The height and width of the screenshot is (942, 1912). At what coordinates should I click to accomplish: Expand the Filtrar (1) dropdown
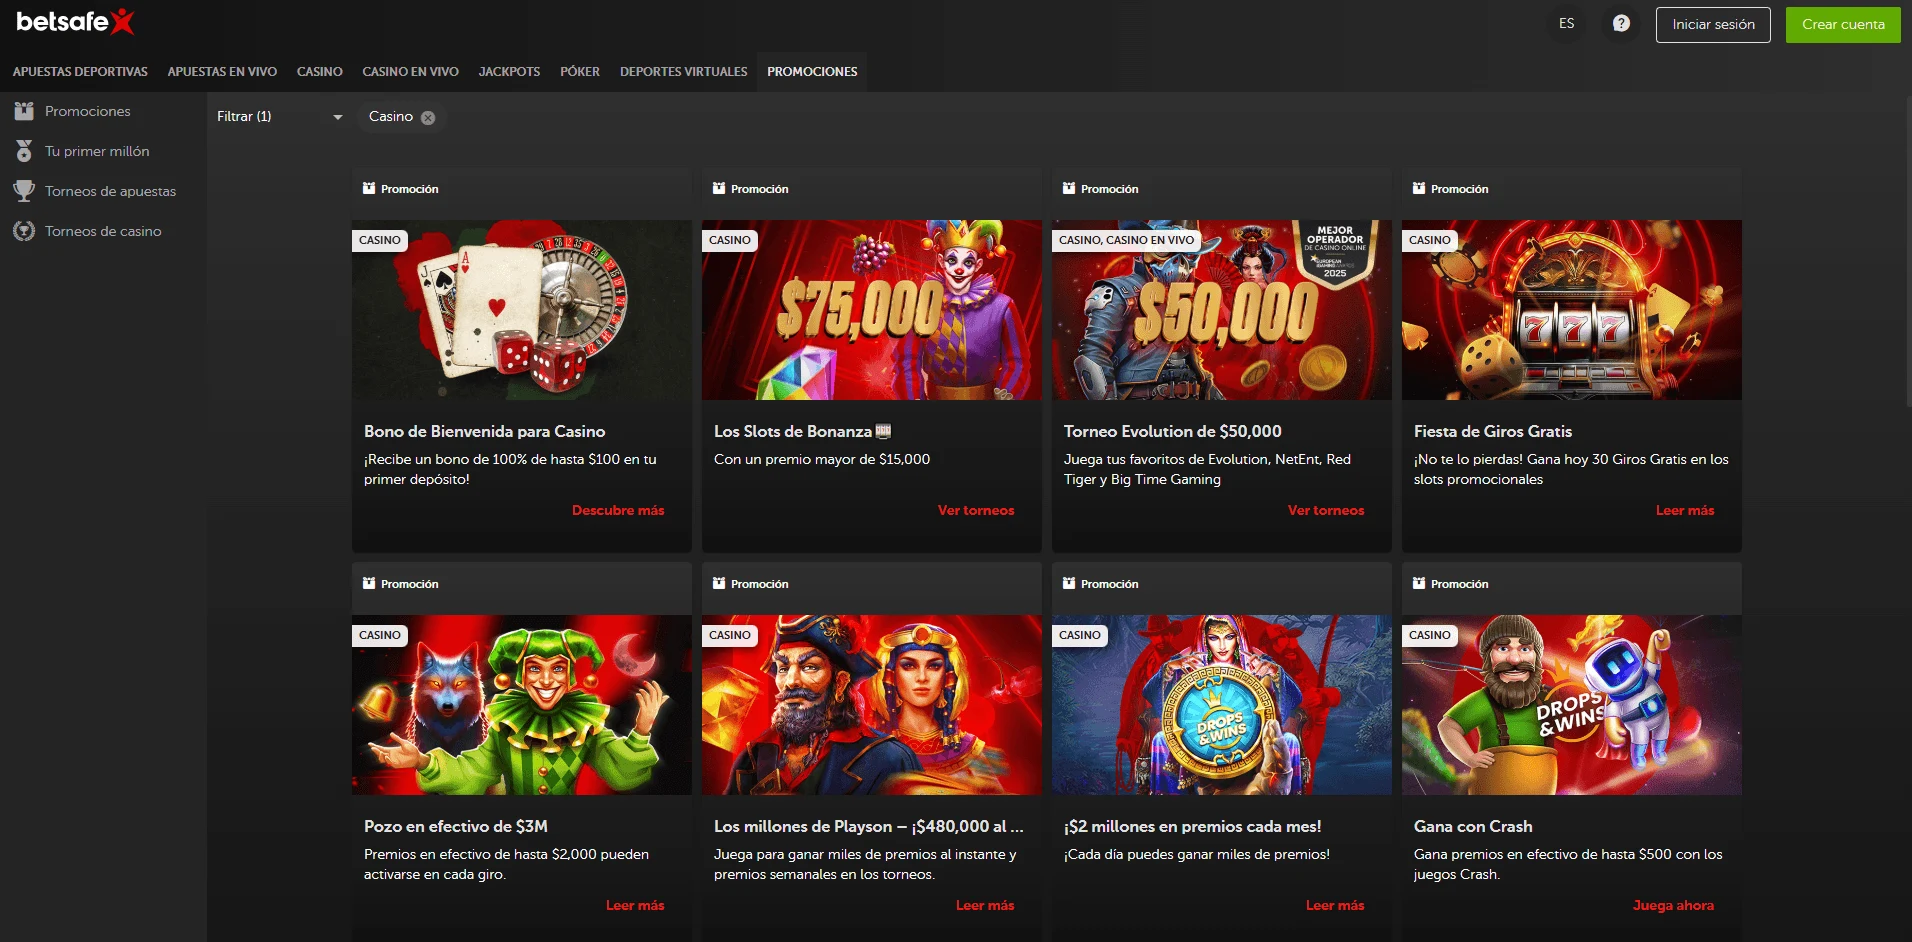click(279, 117)
